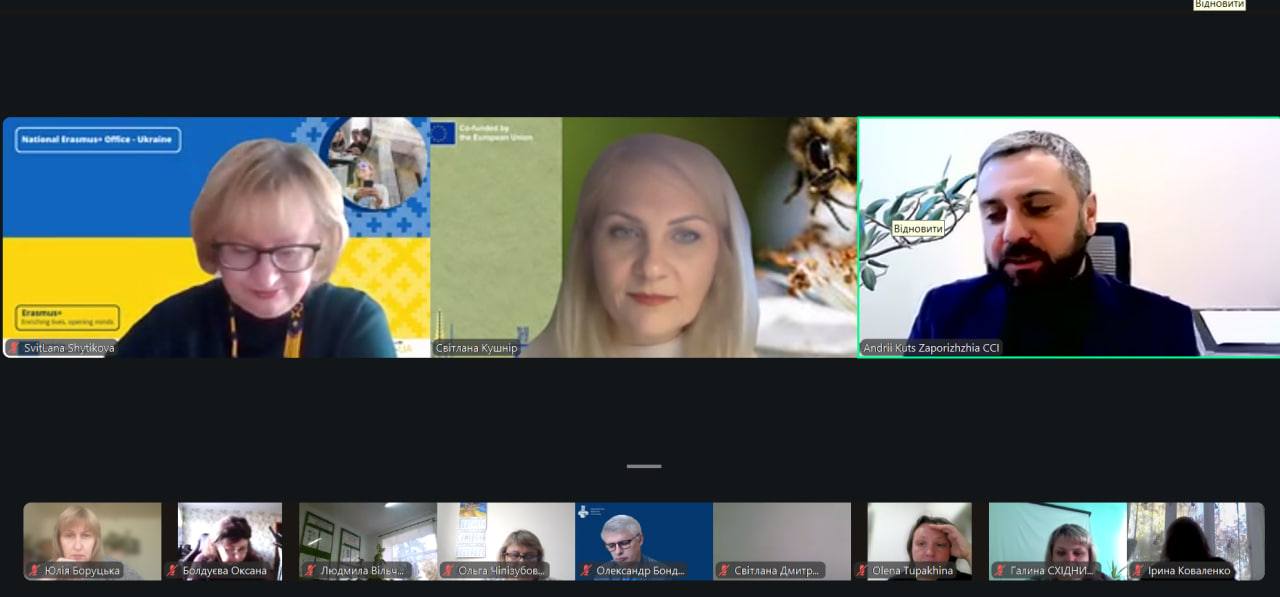Viewport: 1280px width, 597px height.
Task: Click the muted mic icon beside Олександр Бонд...
Action: 586,571
